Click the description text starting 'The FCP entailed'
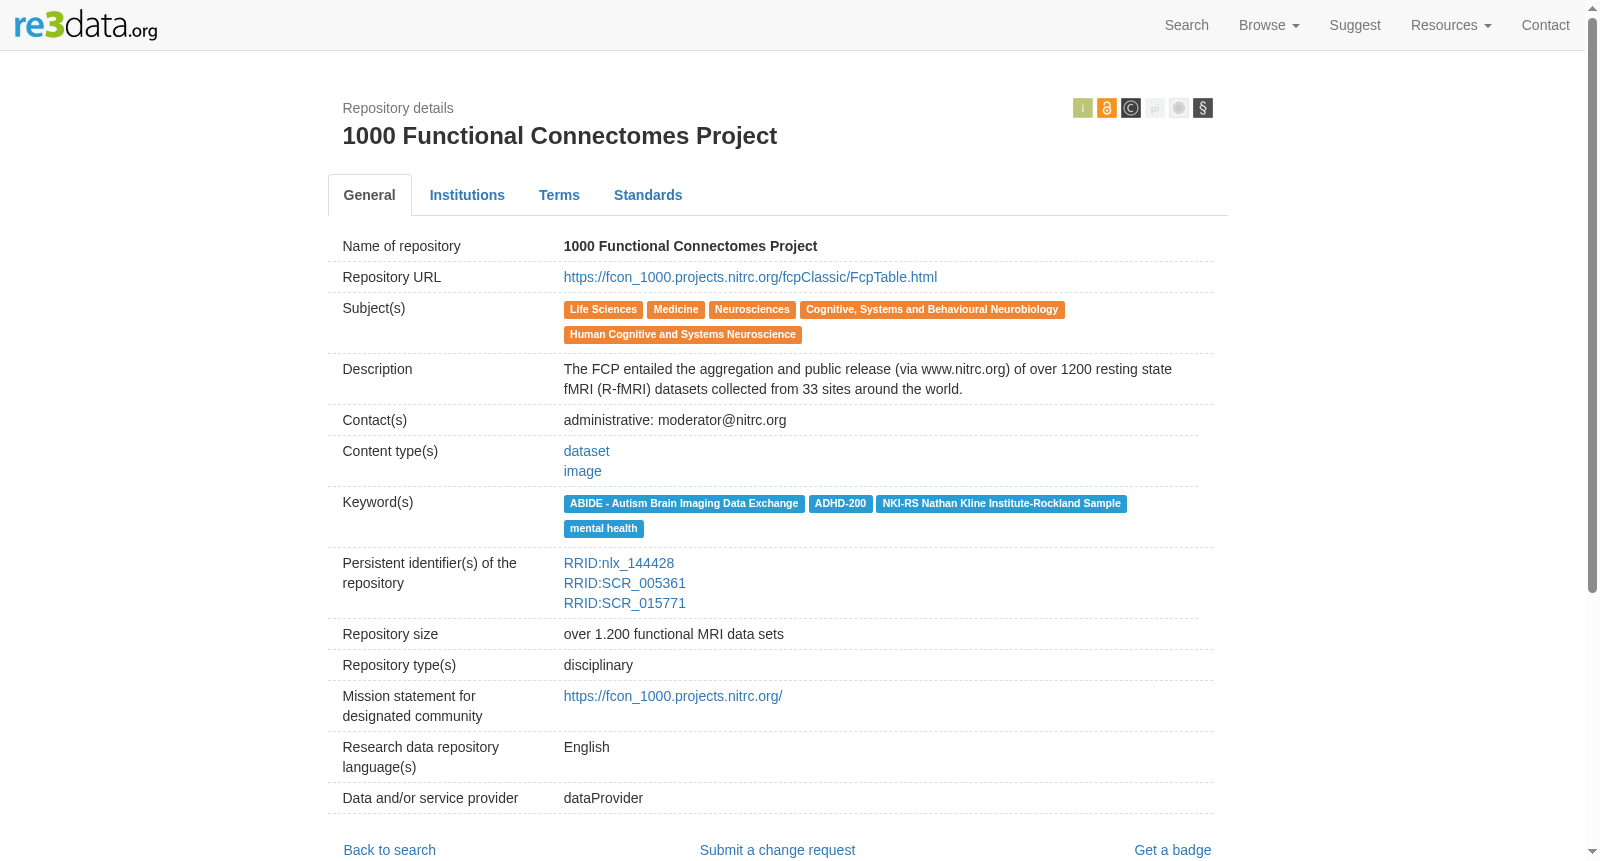Screen dimensions: 1600x861 [868, 379]
